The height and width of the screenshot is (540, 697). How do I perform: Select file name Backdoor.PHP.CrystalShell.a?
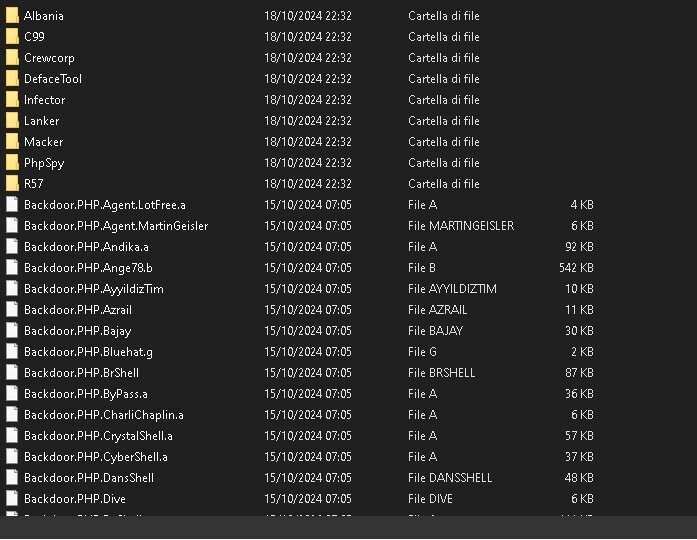(98, 436)
